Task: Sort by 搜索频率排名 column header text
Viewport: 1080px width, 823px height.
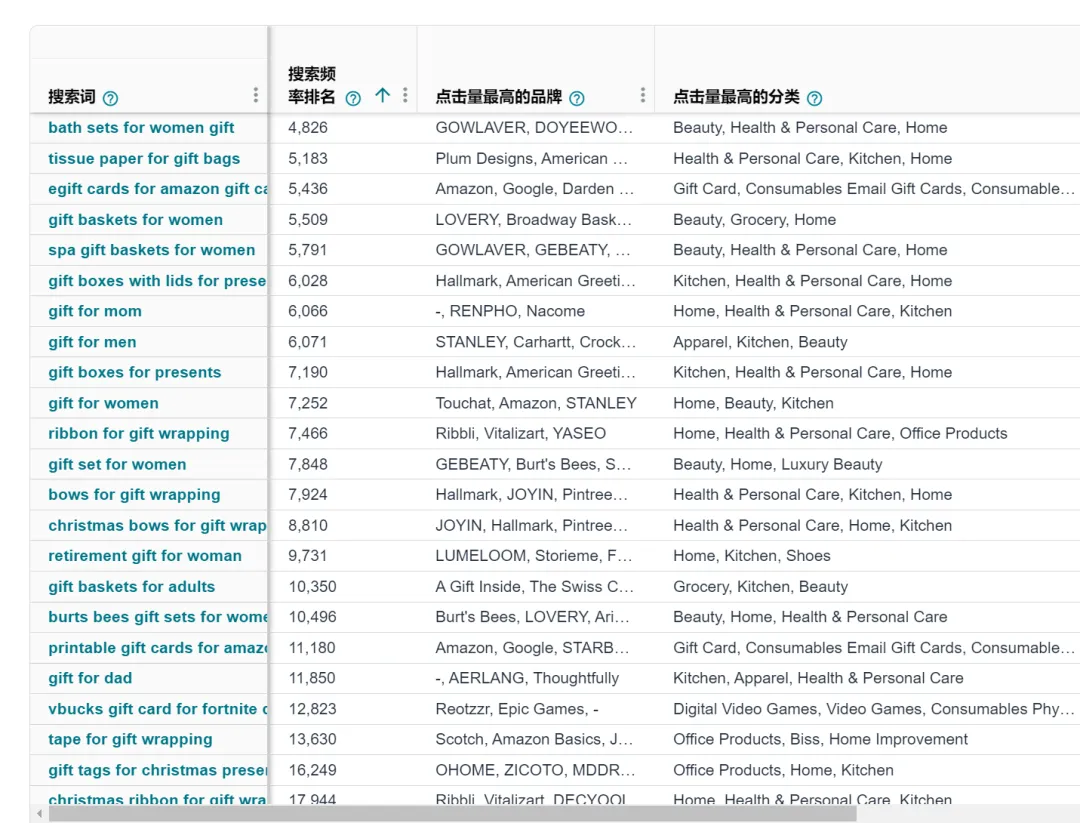Action: (x=312, y=85)
